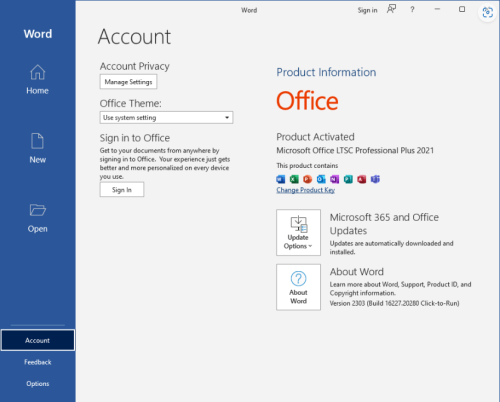Click the Access app icon under product contents
500x402 pixels.
[362, 179]
